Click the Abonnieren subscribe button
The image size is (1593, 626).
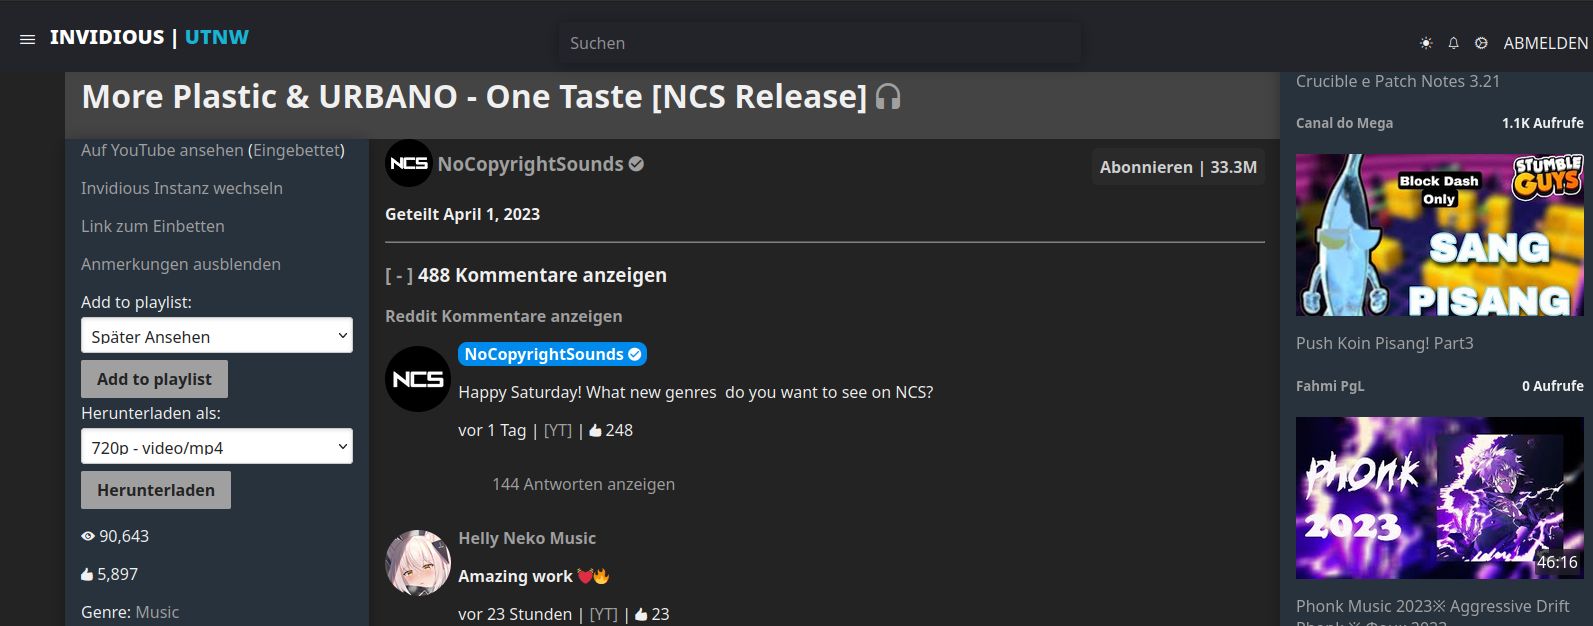[x=1178, y=167]
